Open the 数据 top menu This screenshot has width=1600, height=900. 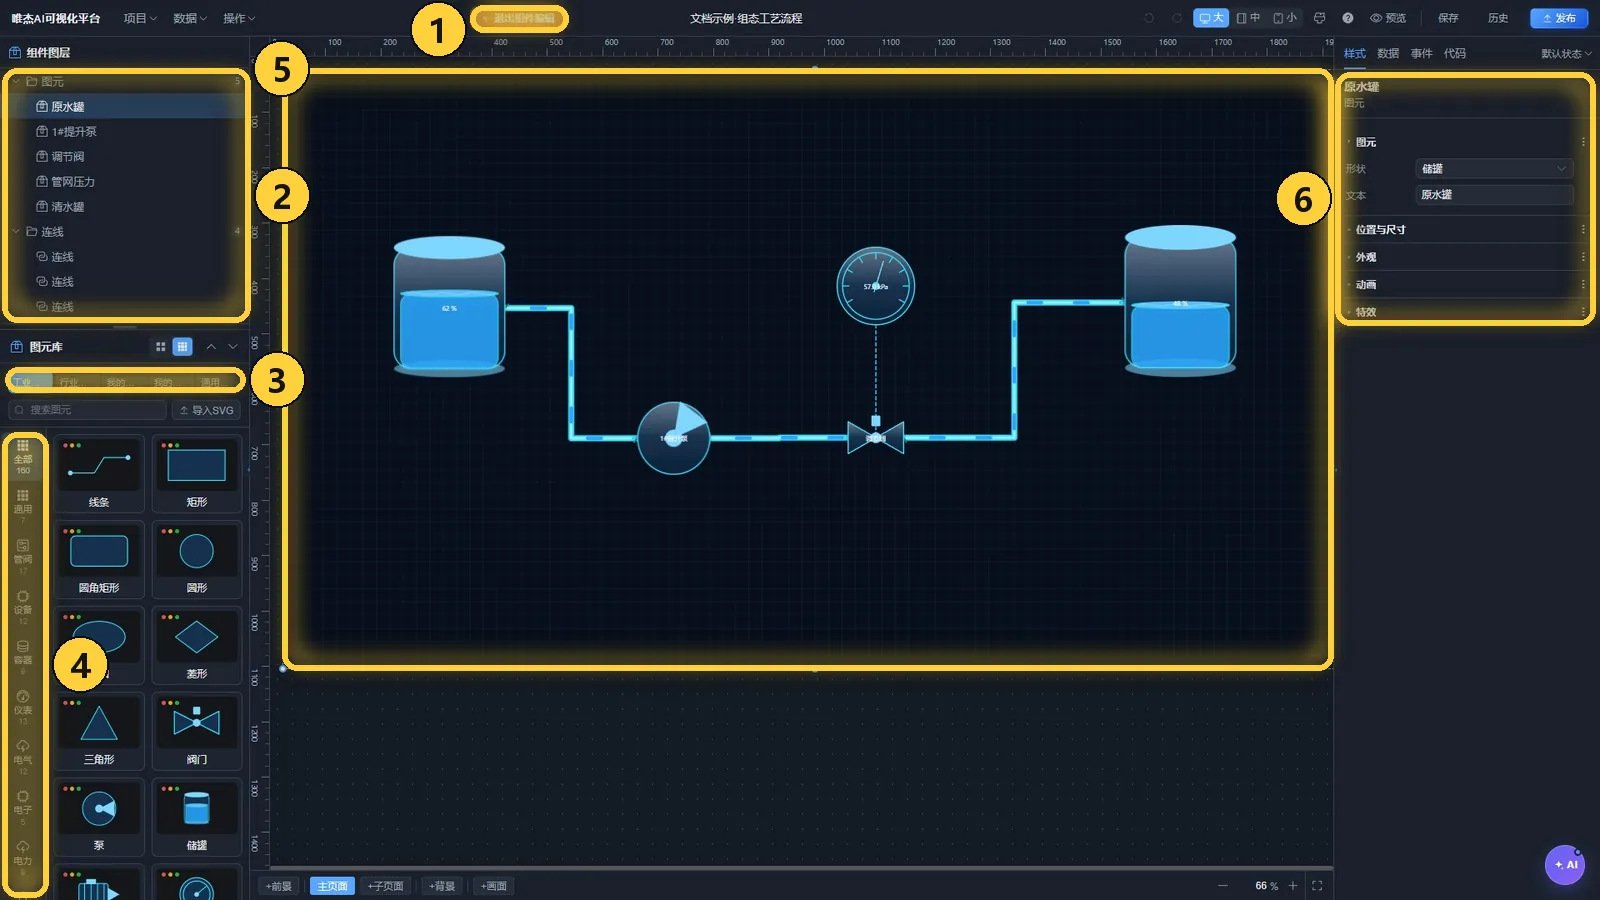point(190,18)
